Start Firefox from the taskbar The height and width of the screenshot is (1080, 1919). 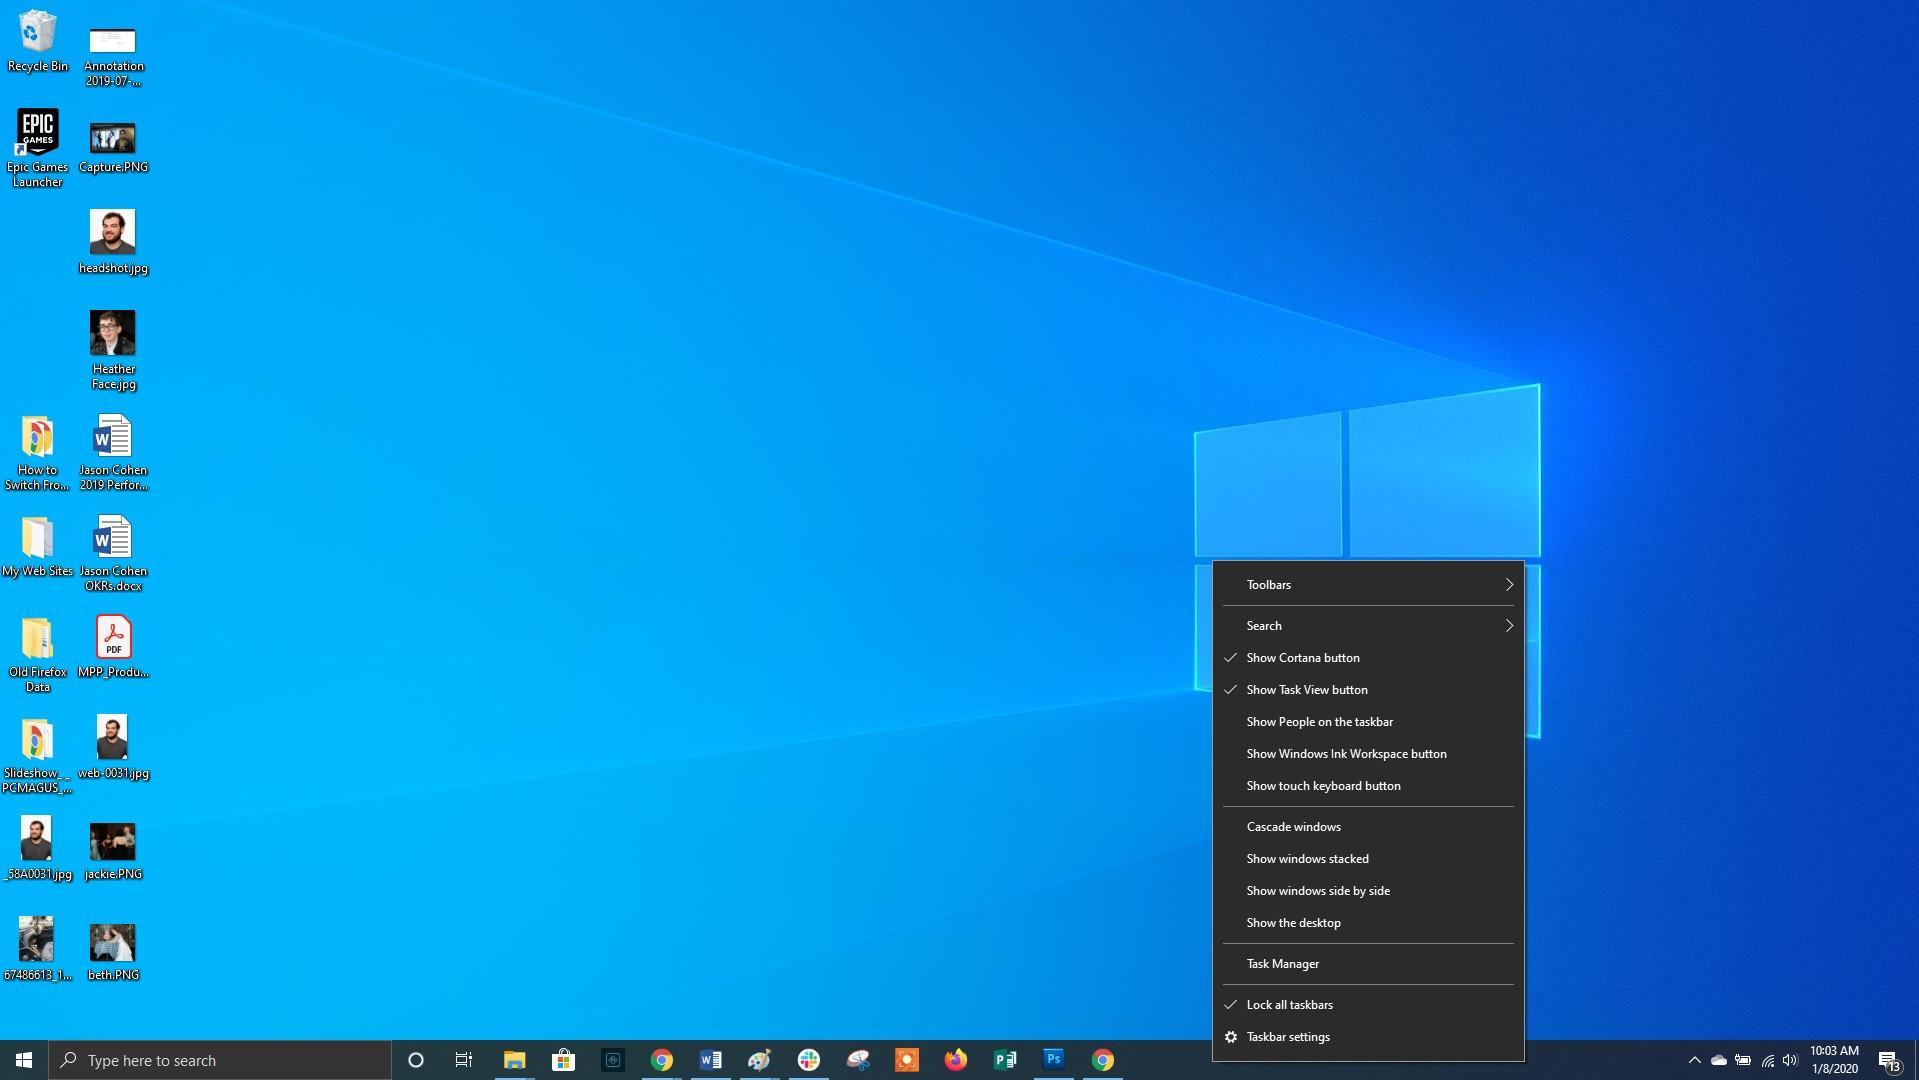[955, 1060]
